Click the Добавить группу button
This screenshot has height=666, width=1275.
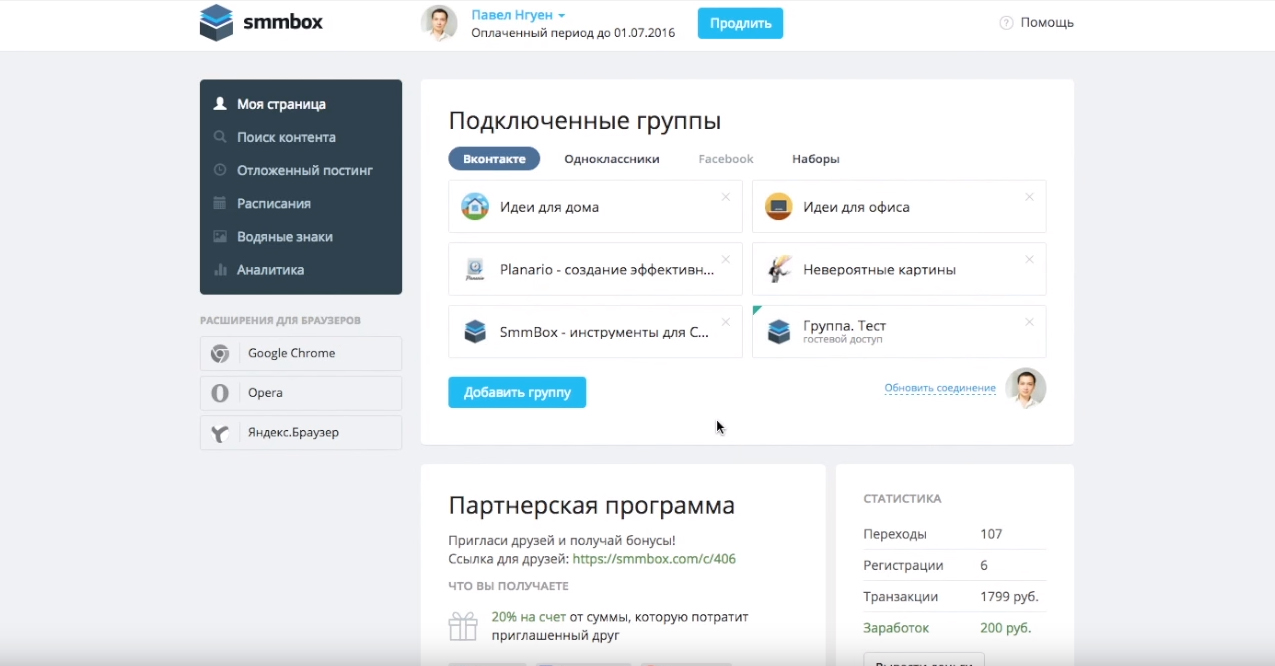[517, 392]
